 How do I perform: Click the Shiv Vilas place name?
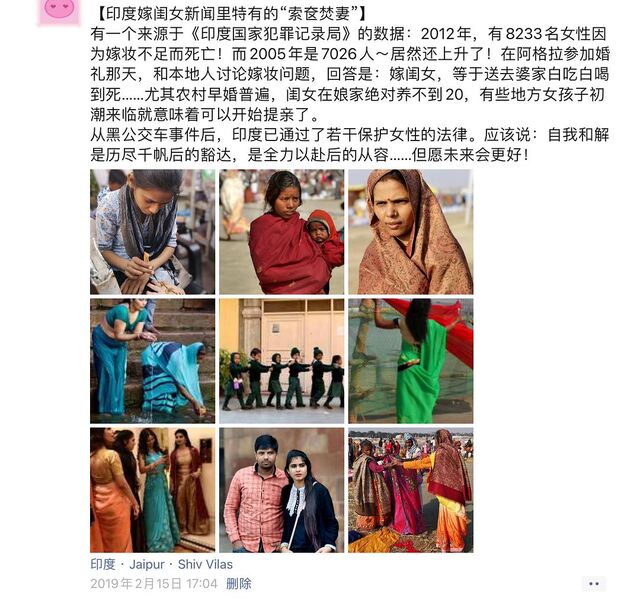tap(205, 564)
